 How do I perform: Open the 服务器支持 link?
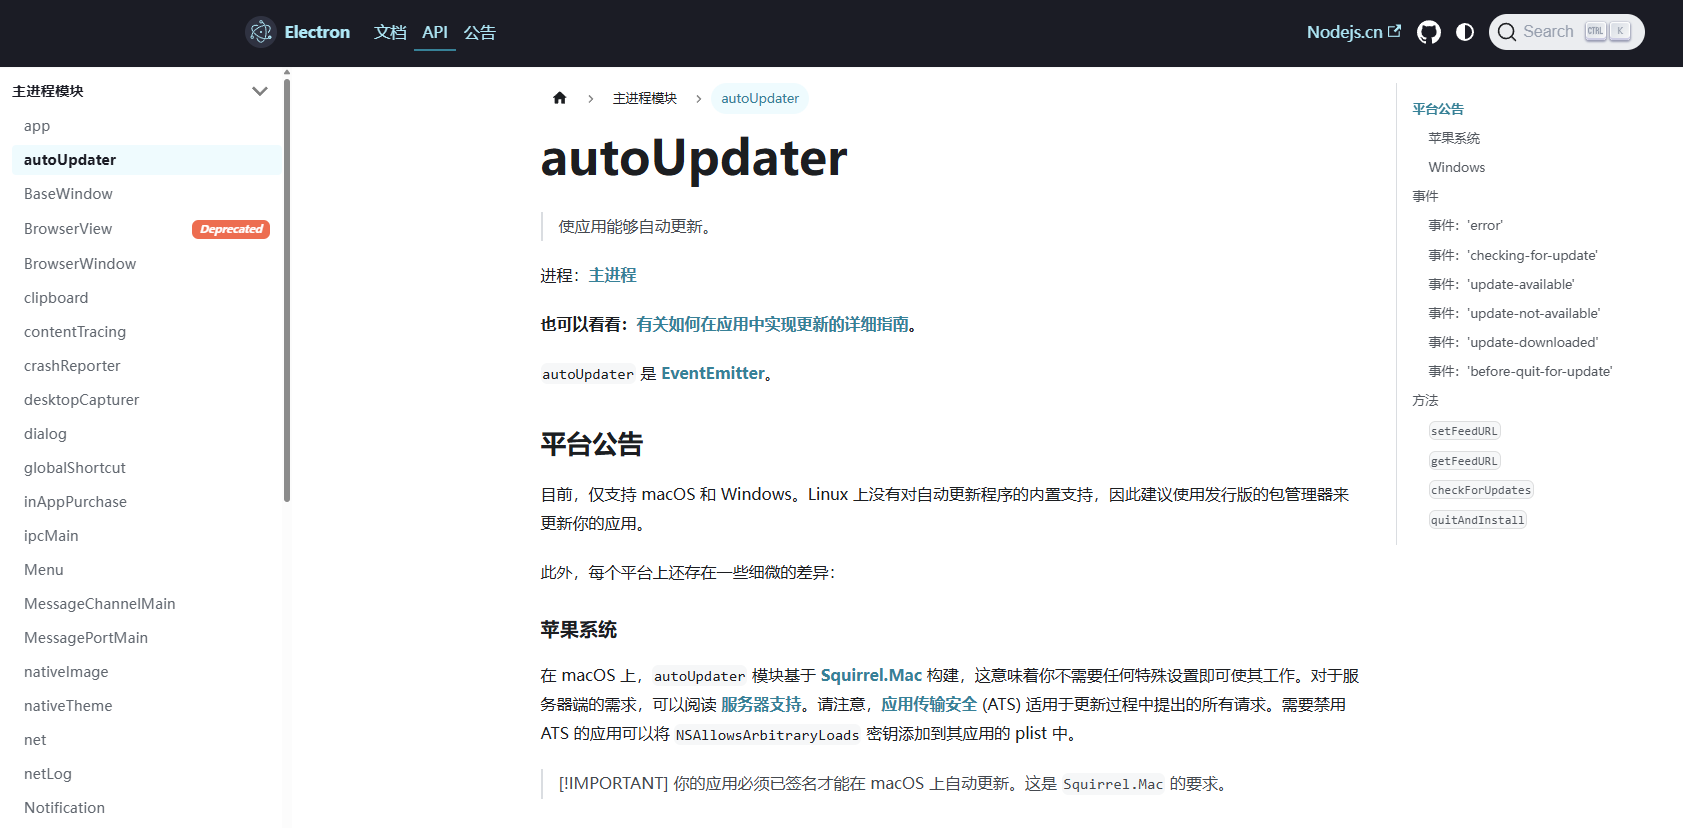761,704
